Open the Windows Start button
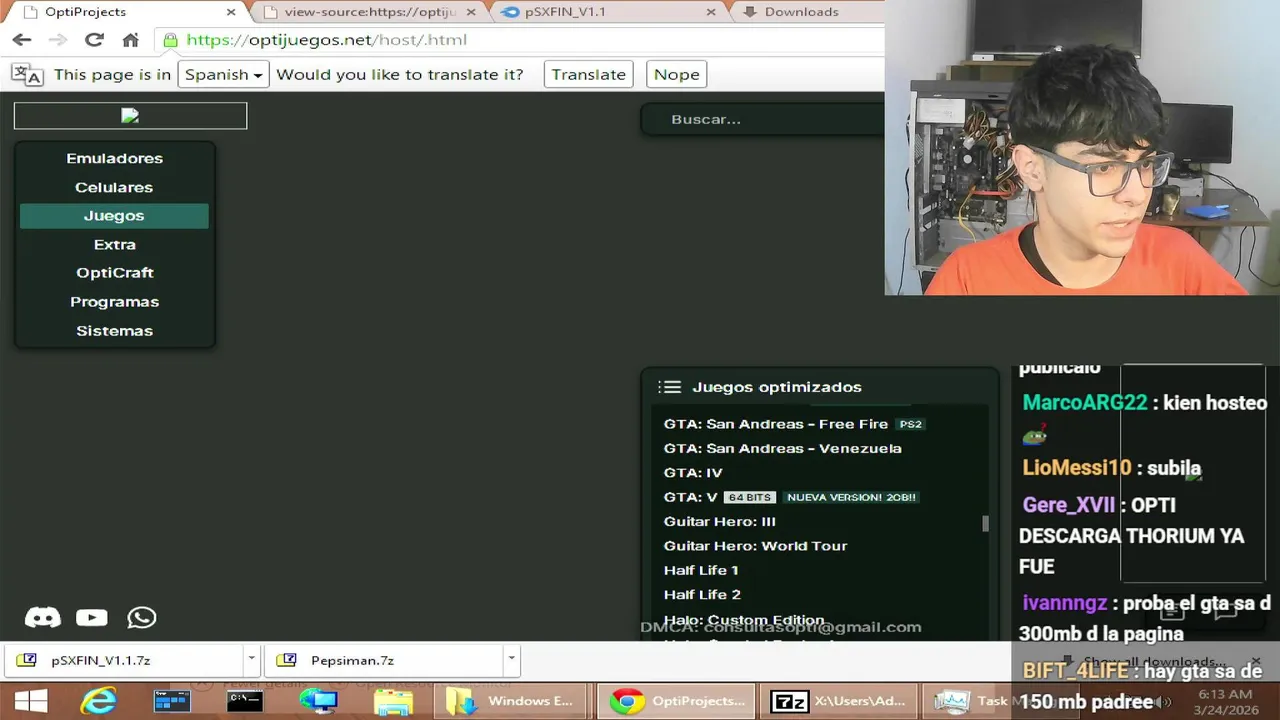Screen dimensions: 1280x720 pyautogui.click(x=30, y=701)
